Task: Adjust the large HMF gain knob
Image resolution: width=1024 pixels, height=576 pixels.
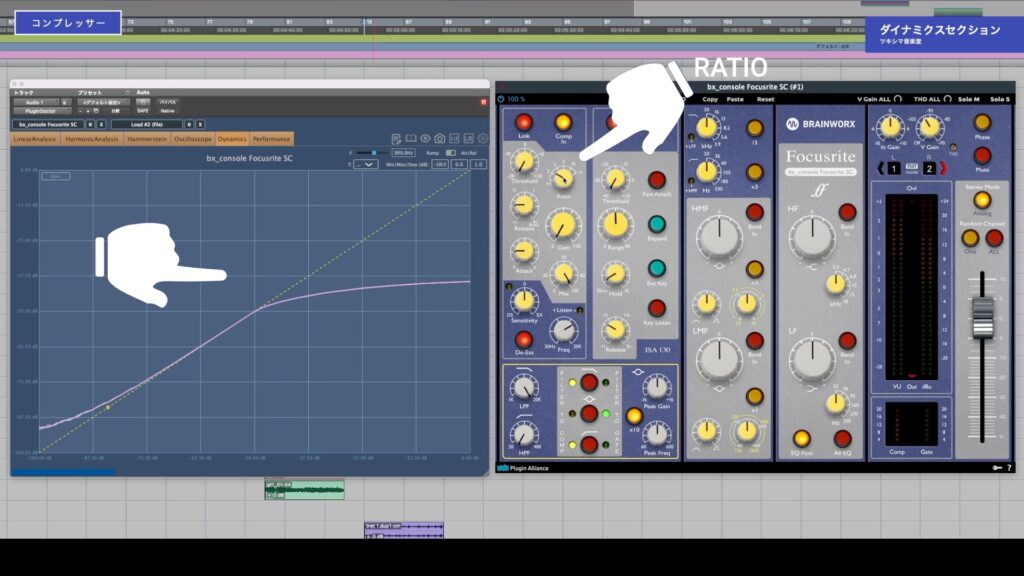Action: pos(719,236)
